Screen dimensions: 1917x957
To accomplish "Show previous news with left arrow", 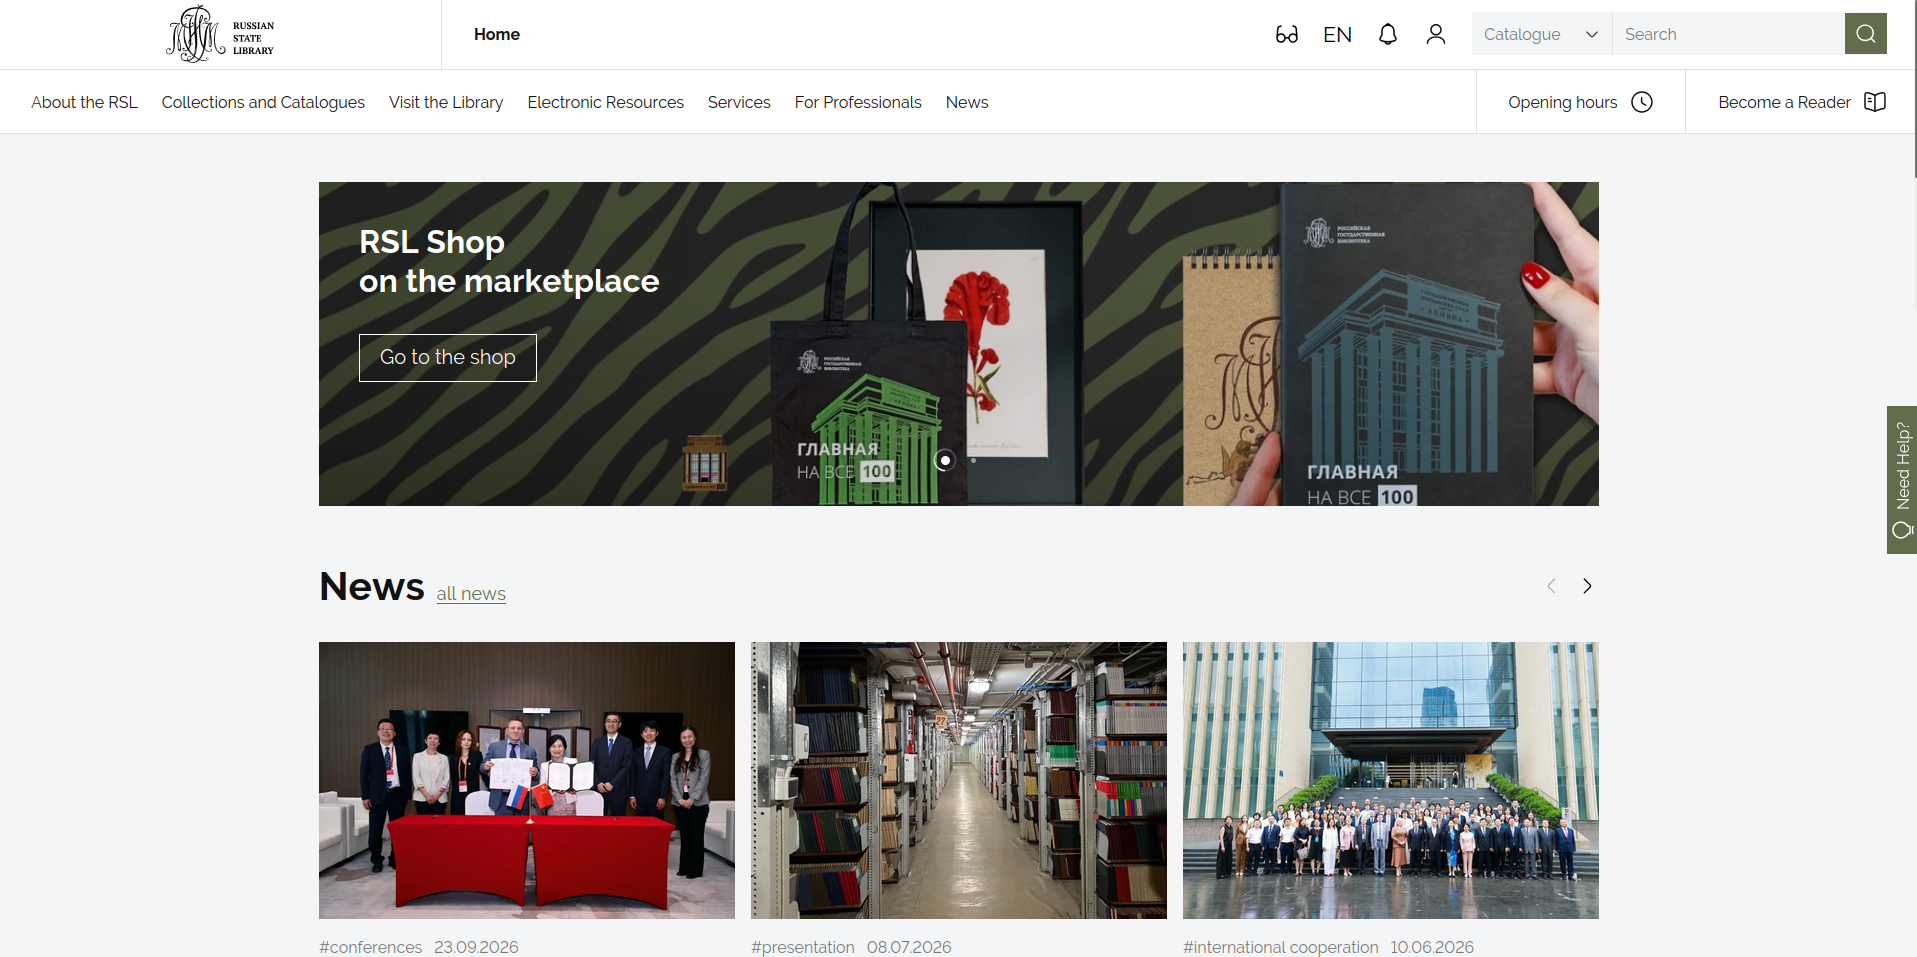I will [1551, 586].
